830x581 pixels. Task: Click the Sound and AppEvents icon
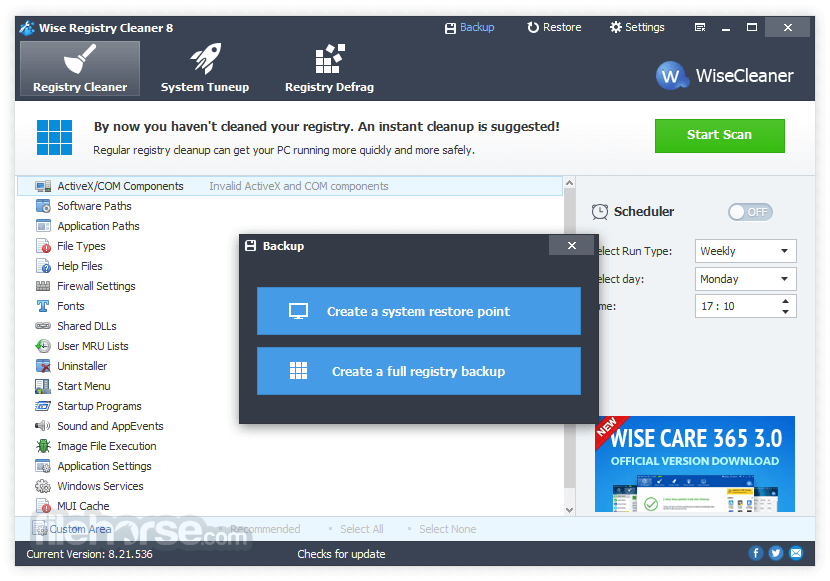point(43,426)
